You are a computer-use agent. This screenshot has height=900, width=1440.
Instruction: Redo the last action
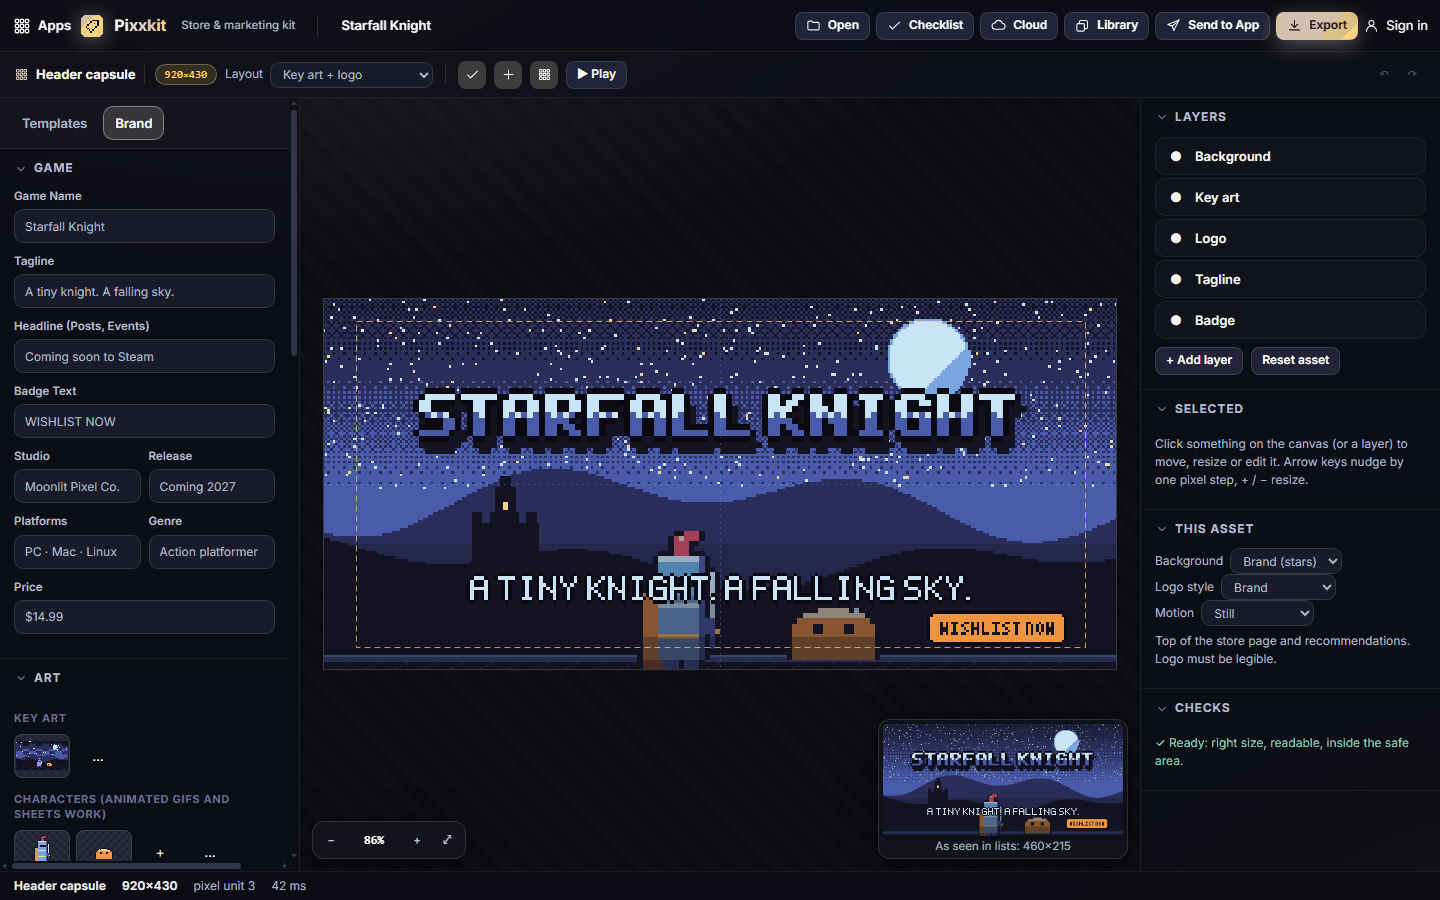pos(1412,74)
